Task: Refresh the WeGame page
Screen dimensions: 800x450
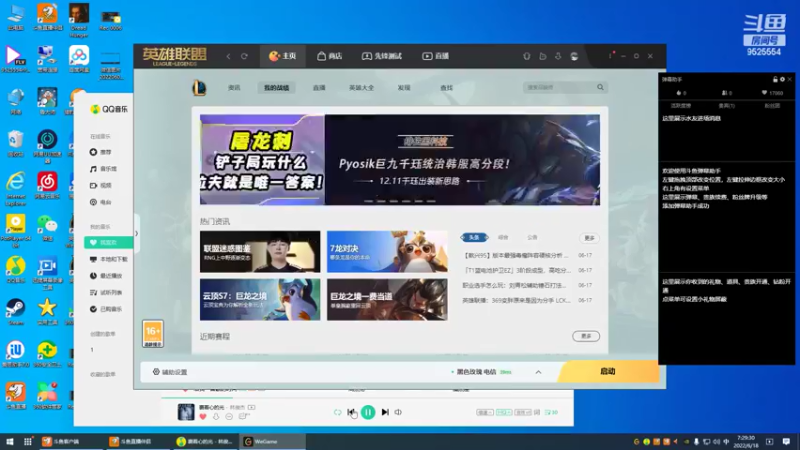Action: click(x=244, y=56)
